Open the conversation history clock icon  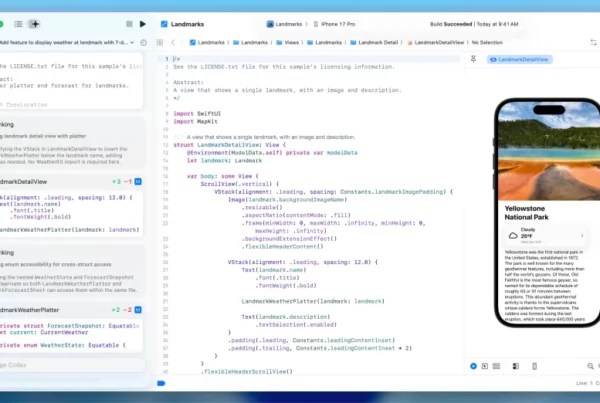145,43
